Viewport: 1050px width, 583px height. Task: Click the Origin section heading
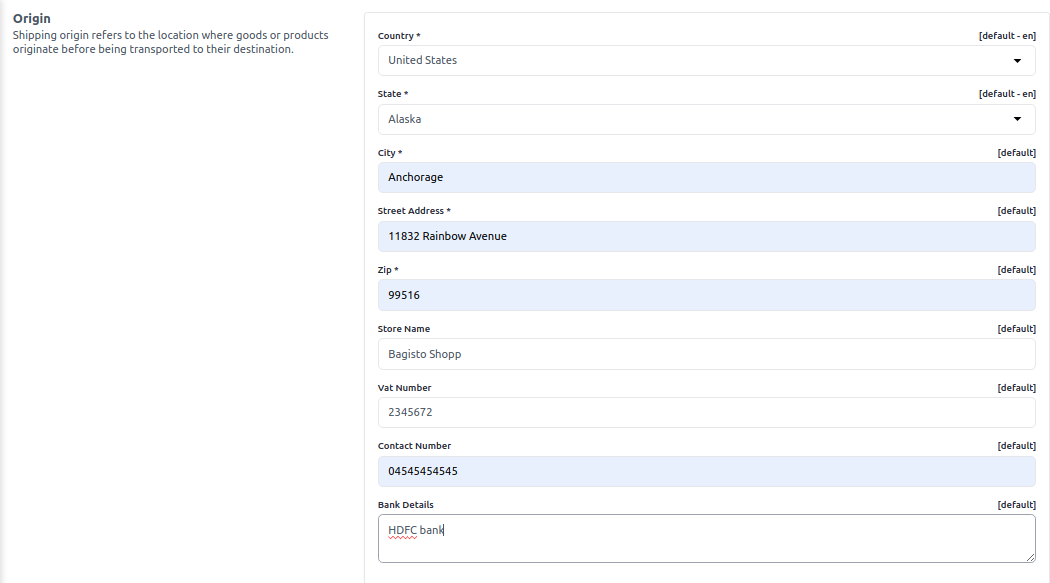point(32,18)
